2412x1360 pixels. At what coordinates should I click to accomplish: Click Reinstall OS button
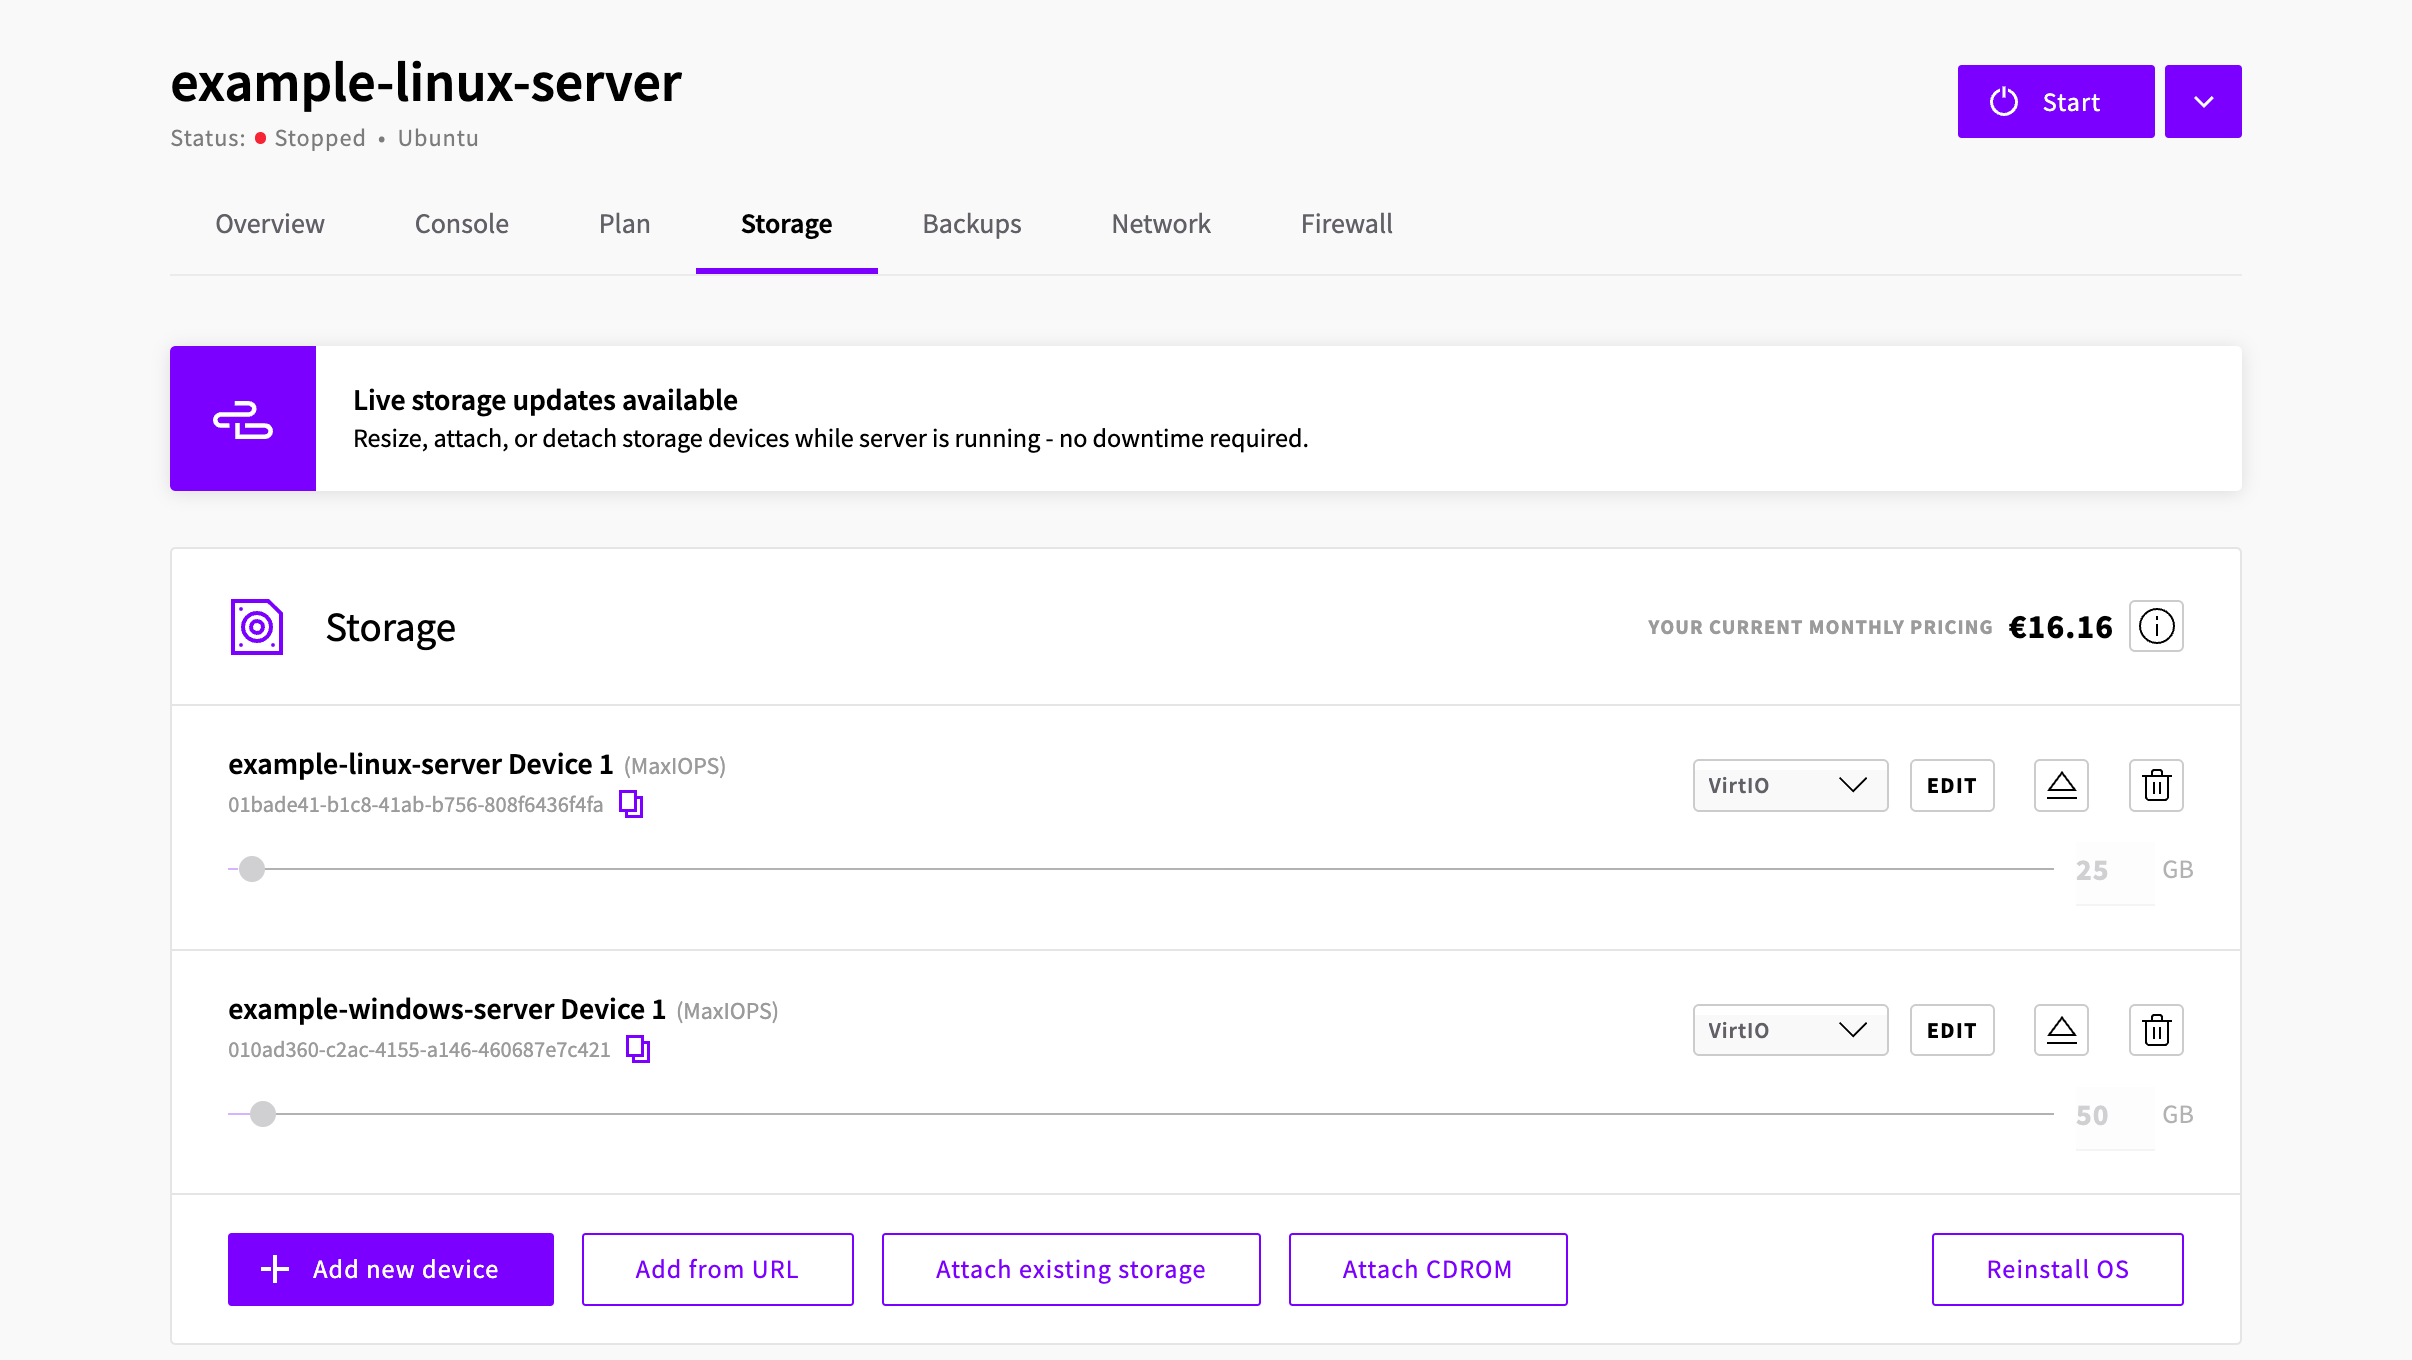(2058, 1269)
